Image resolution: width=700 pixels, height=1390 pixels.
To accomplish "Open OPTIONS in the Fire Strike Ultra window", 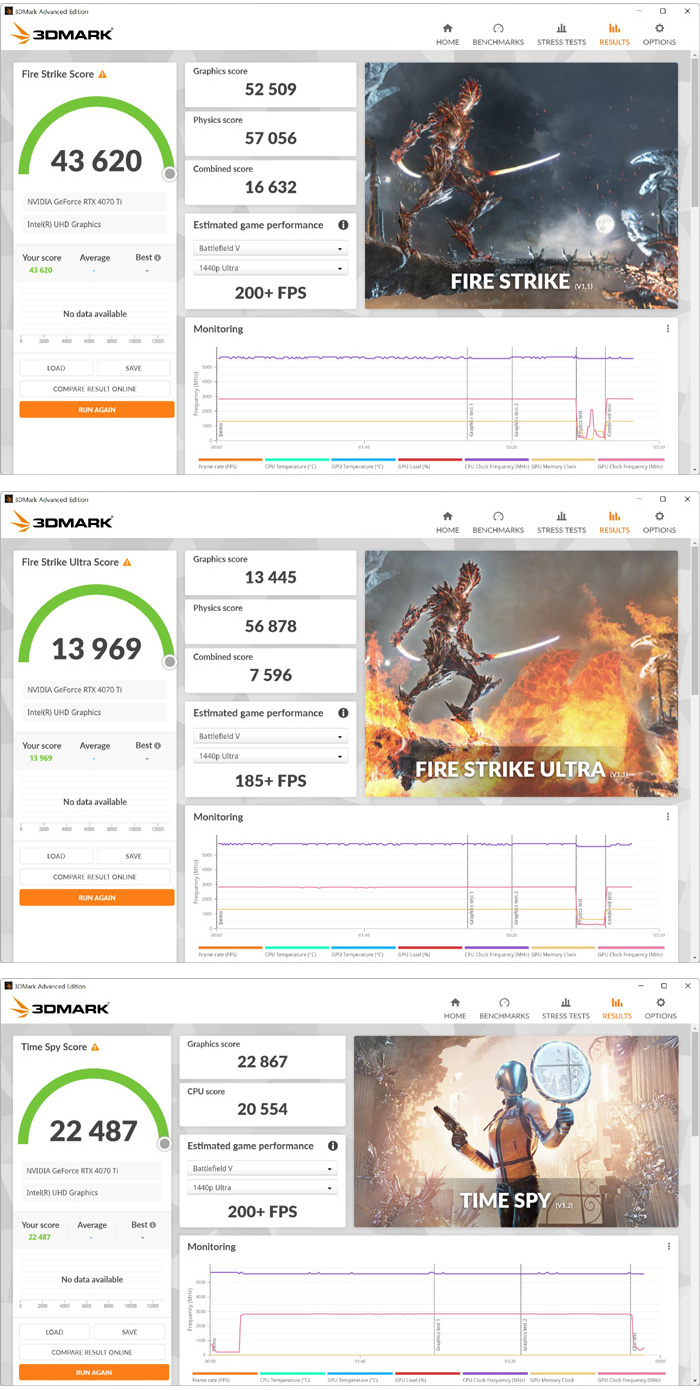I will (x=659, y=522).
